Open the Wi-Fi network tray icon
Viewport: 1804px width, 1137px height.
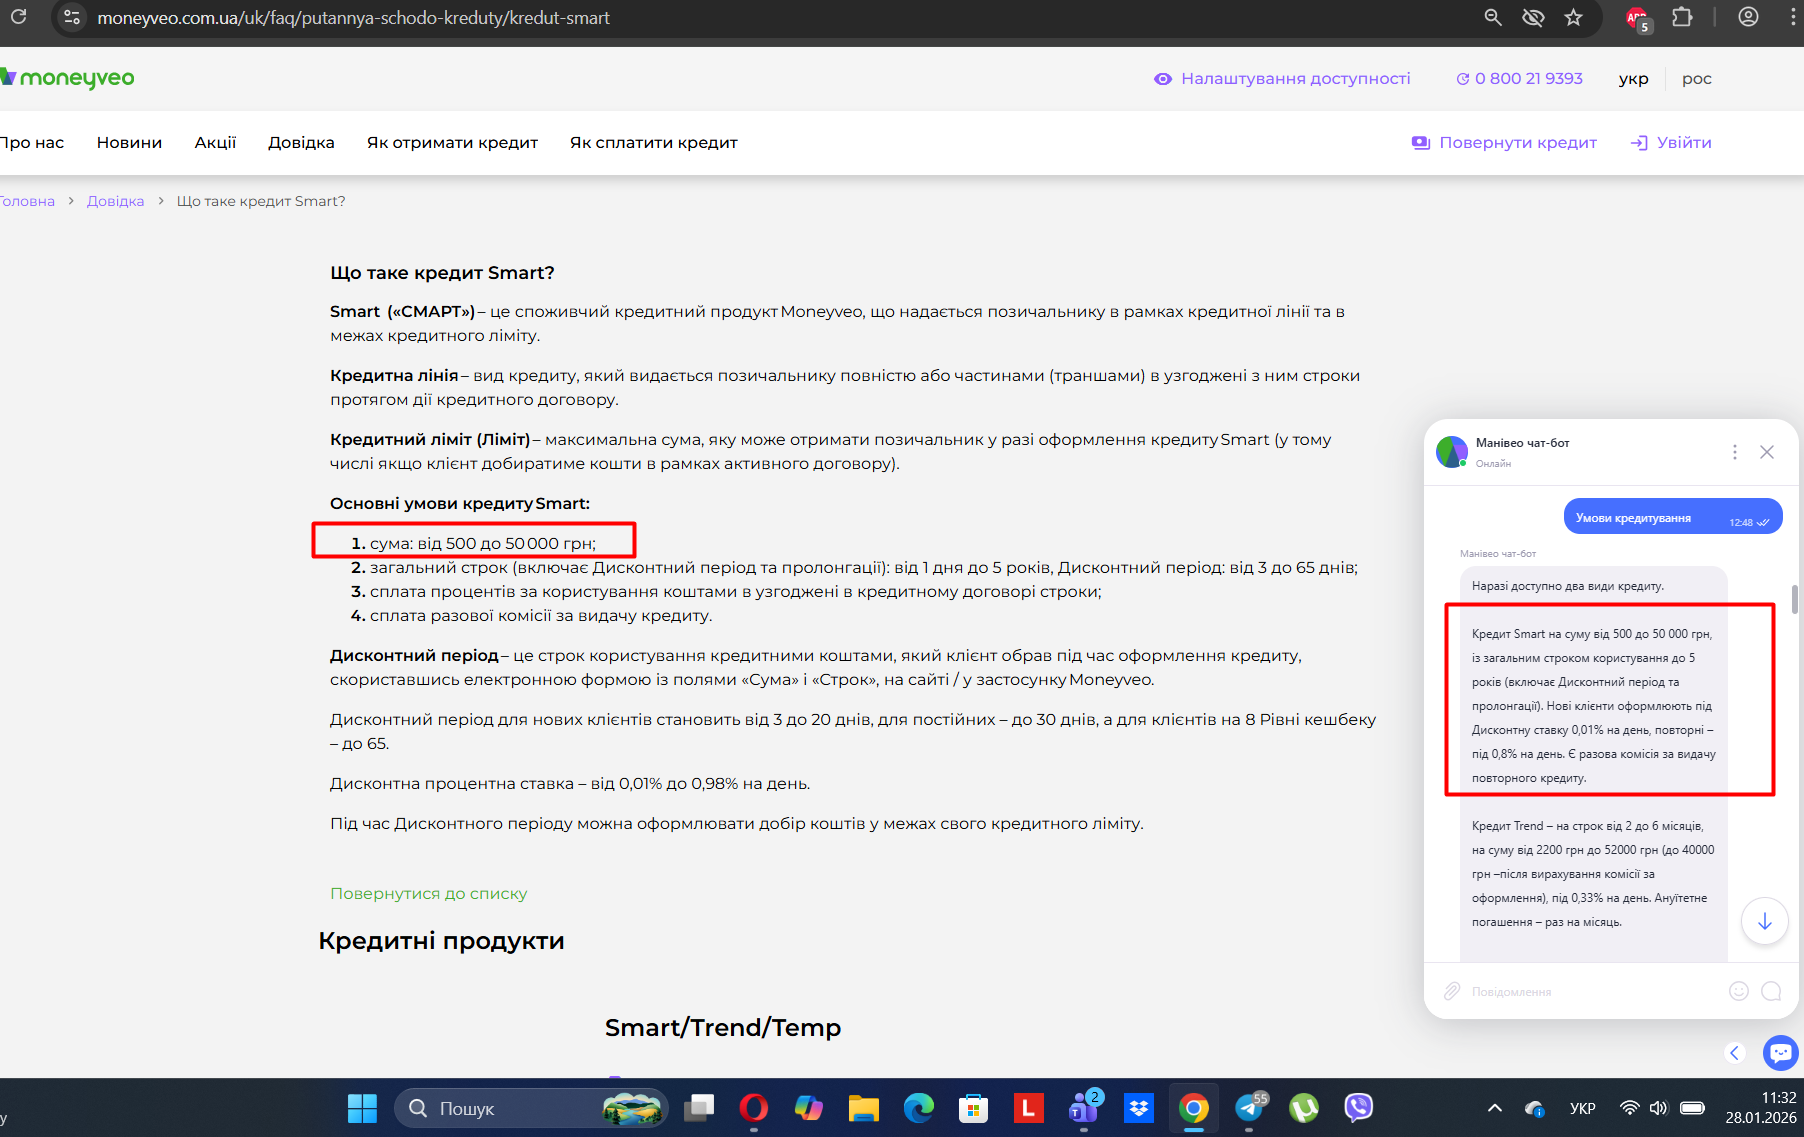(x=1630, y=1108)
